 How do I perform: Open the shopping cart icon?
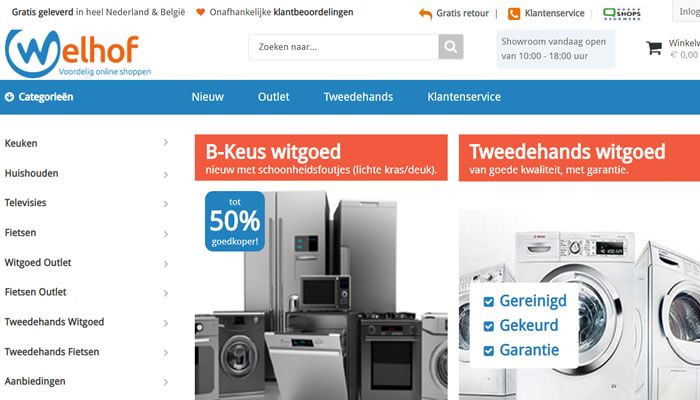click(x=654, y=48)
